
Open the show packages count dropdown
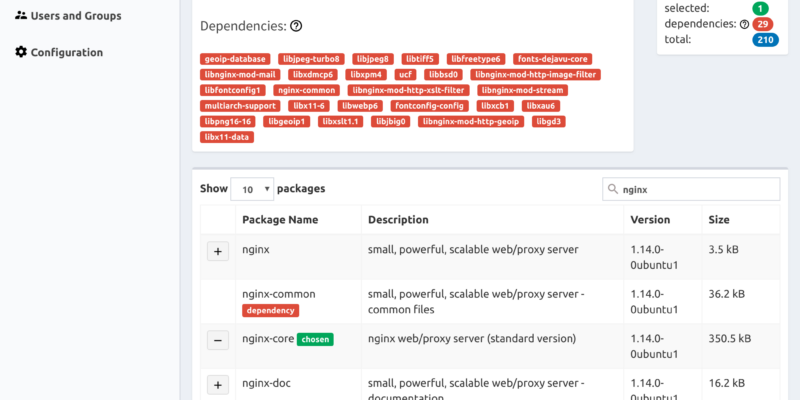pos(251,189)
